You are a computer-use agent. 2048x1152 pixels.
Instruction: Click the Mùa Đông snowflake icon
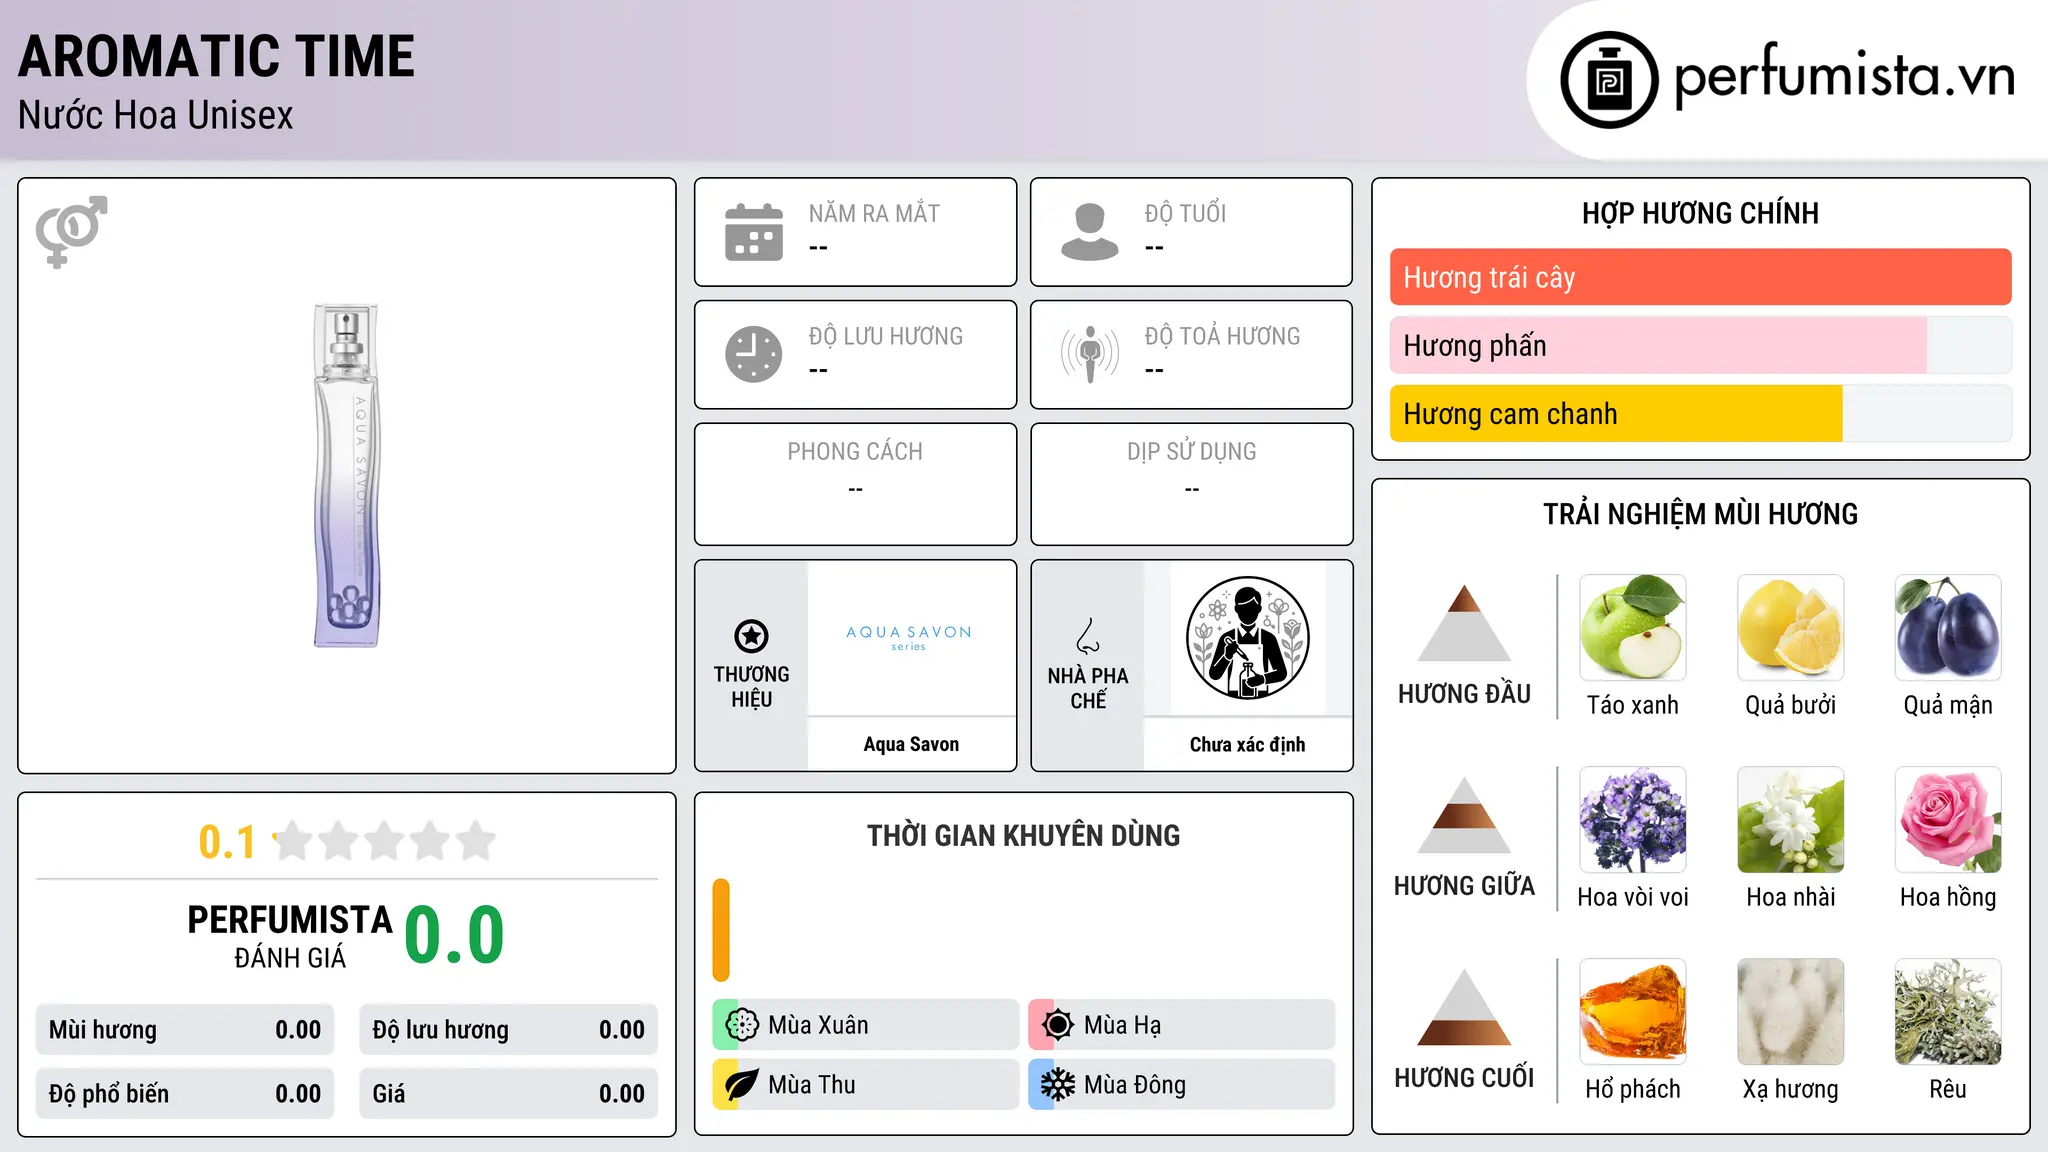(1058, 1085)
